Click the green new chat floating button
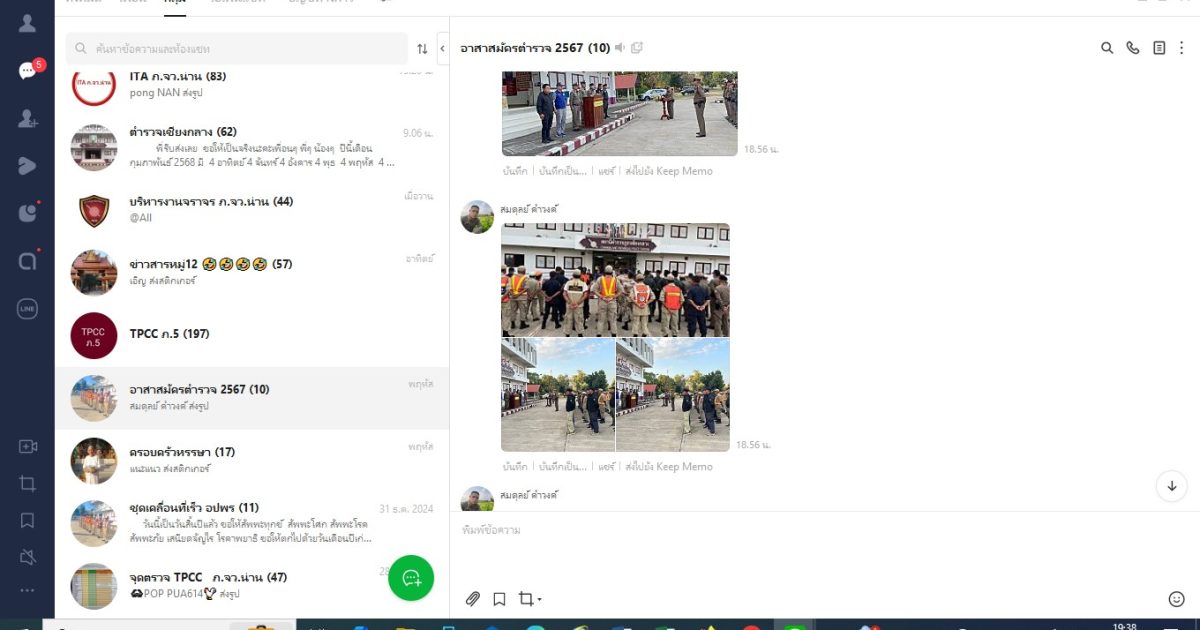Image resolution: width=1200 pixels, height=630 pixels. [x=411, y=578]
